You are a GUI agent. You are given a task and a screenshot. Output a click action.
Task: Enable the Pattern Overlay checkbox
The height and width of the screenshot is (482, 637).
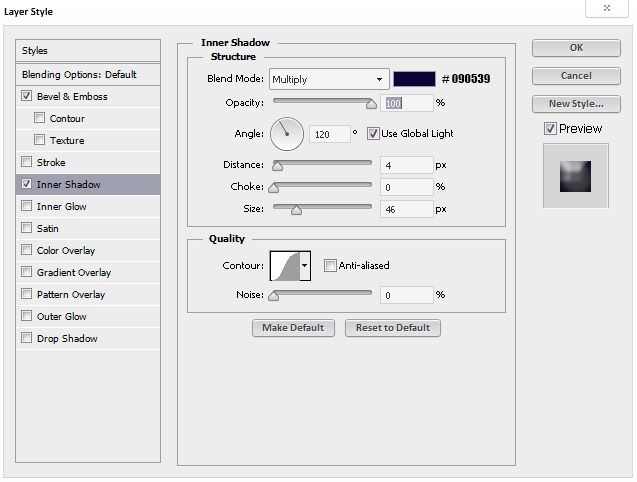(x=26, y=293)
